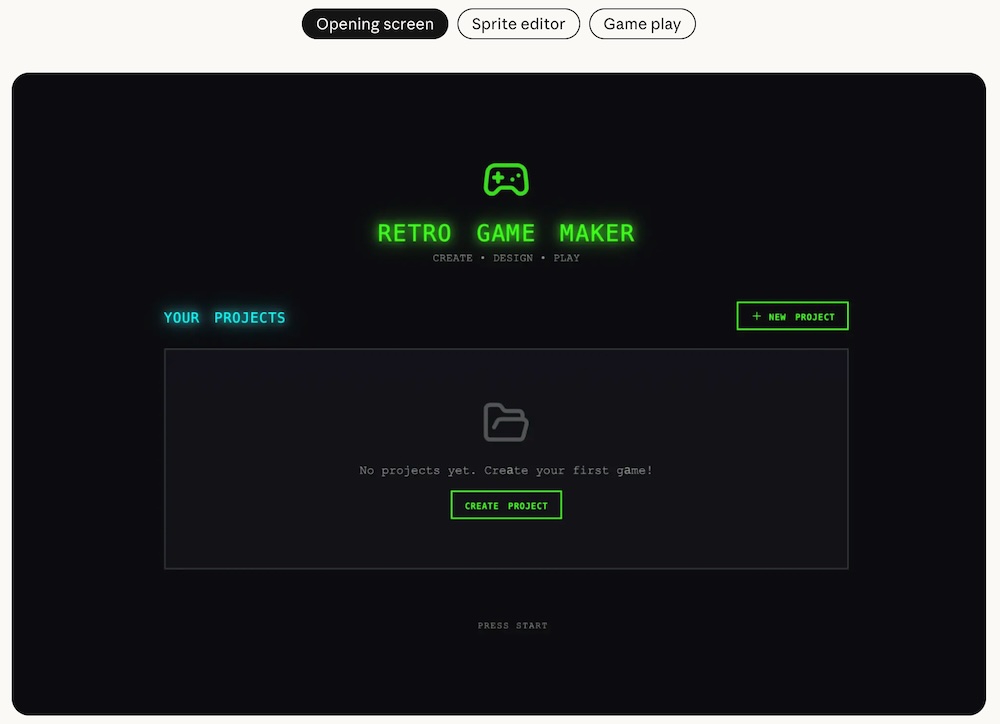
Task: Click PLAY in the tagline under the title
Action: (x=566, y=258)
